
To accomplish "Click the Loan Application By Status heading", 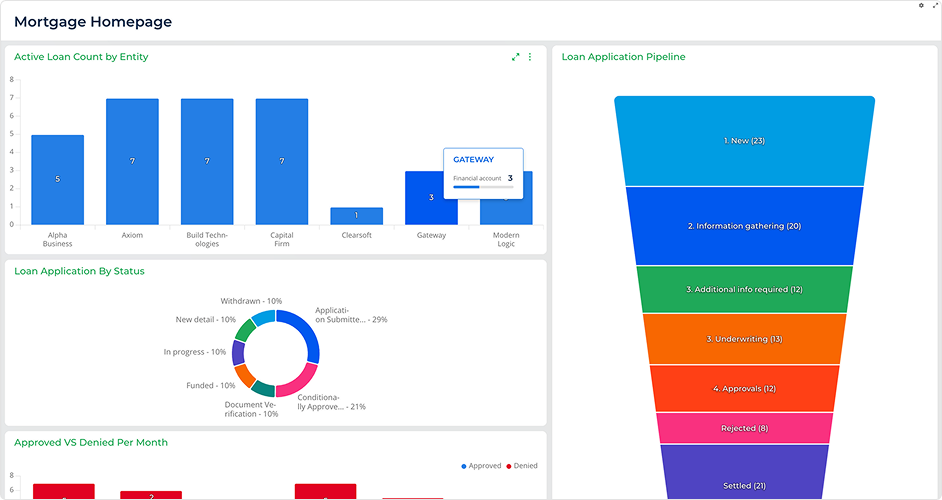I will (x=79, y=271).
